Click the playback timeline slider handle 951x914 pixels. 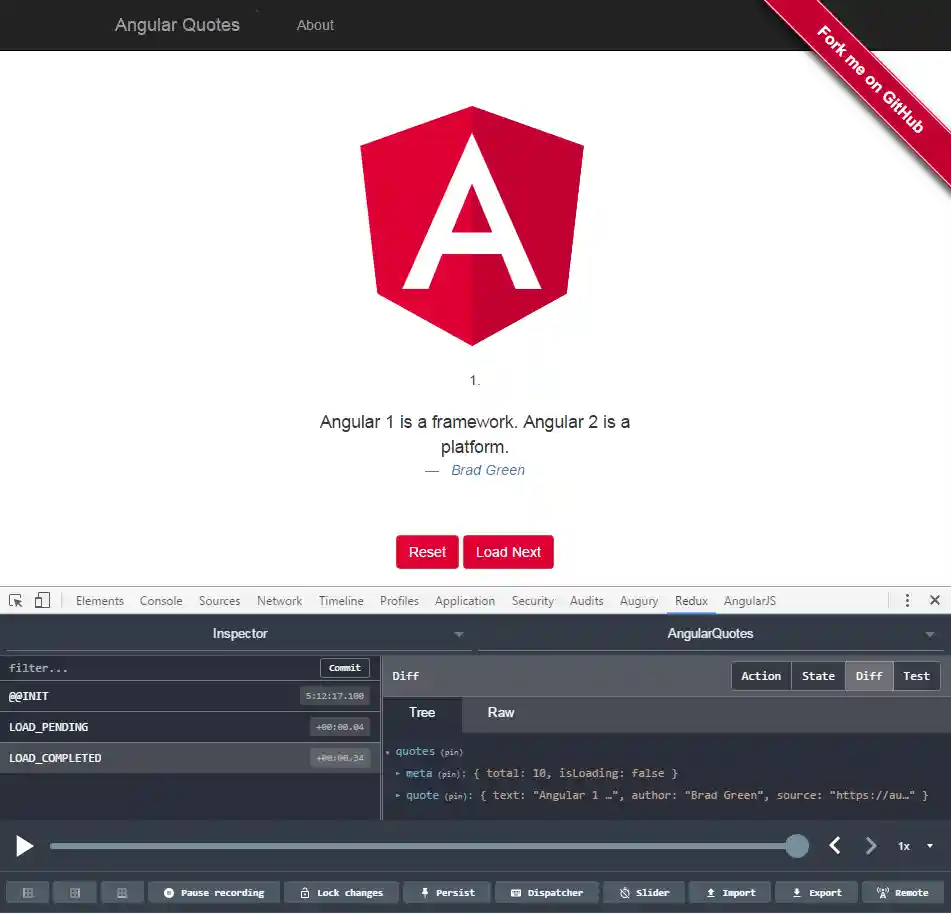click(797, 846)
